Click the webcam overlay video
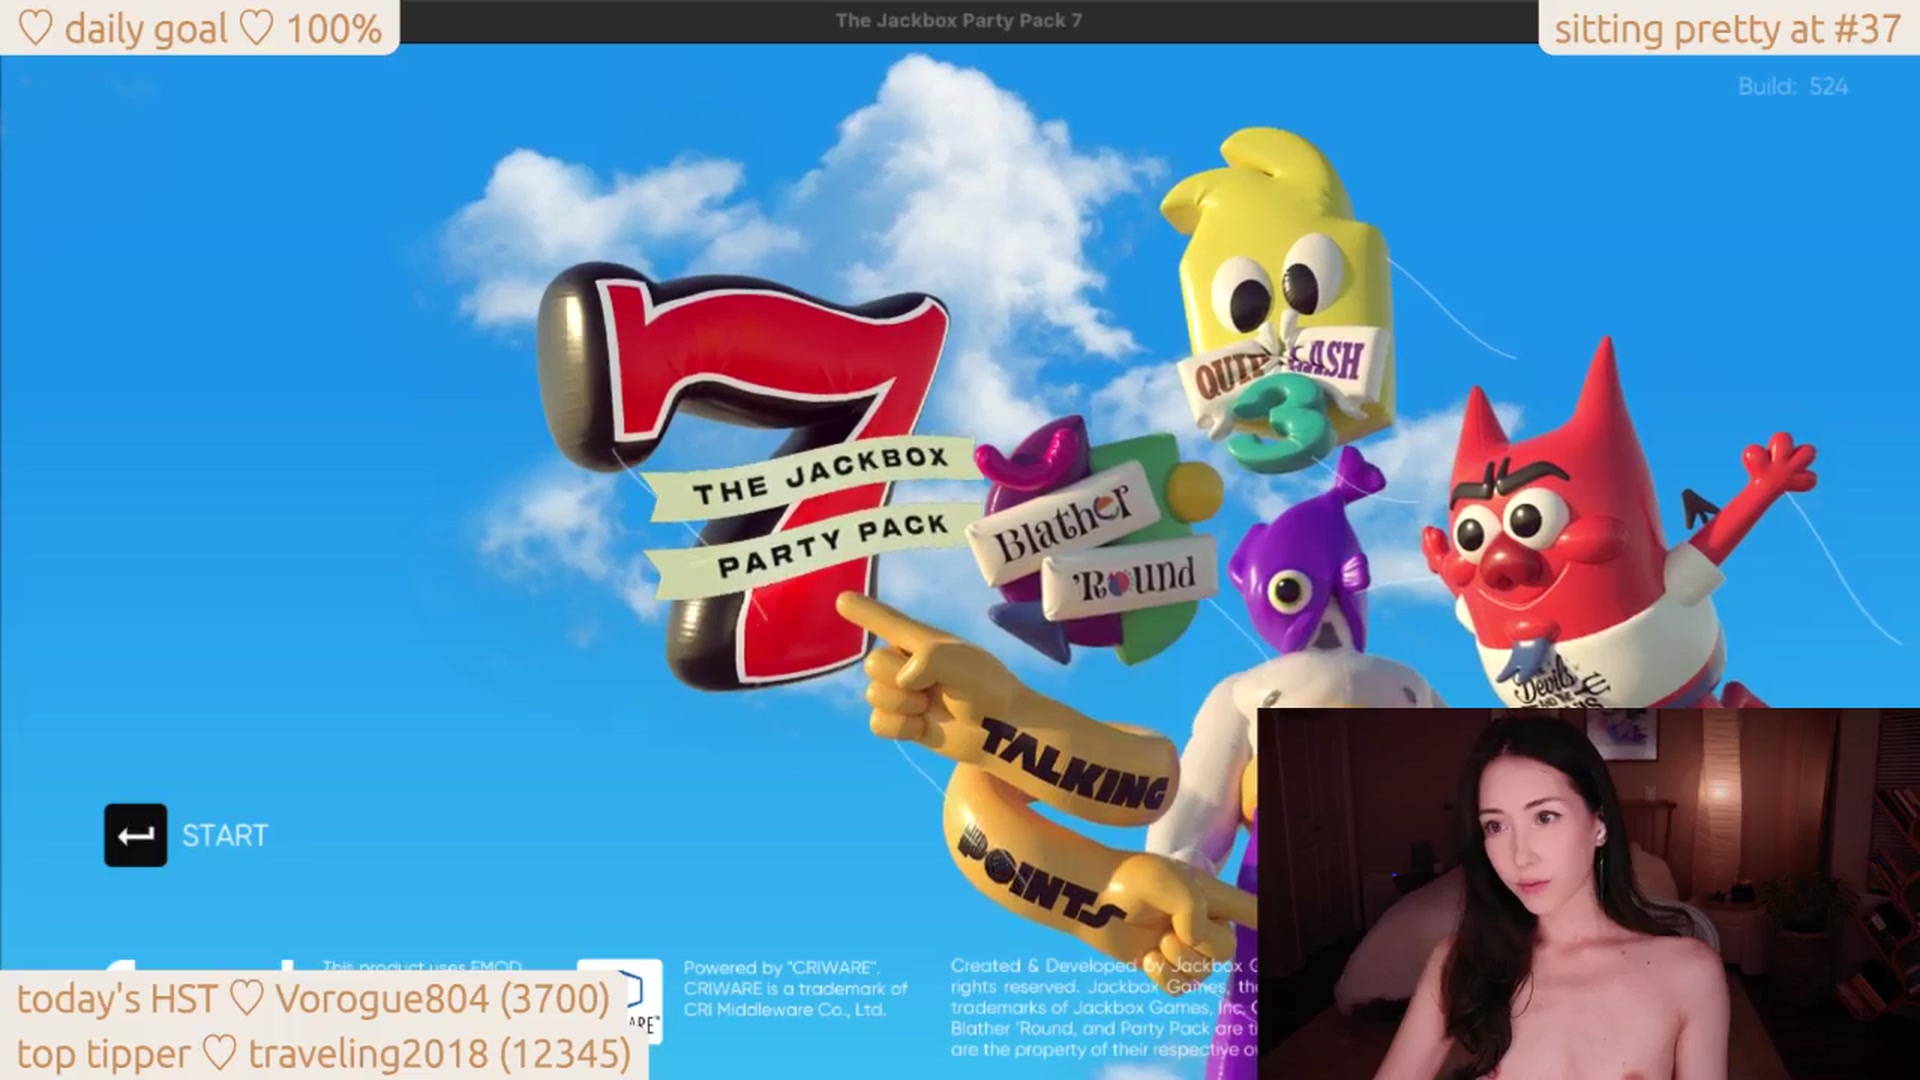The width and height of the screenshot is (1920, 1080). tap(1588, 894)
